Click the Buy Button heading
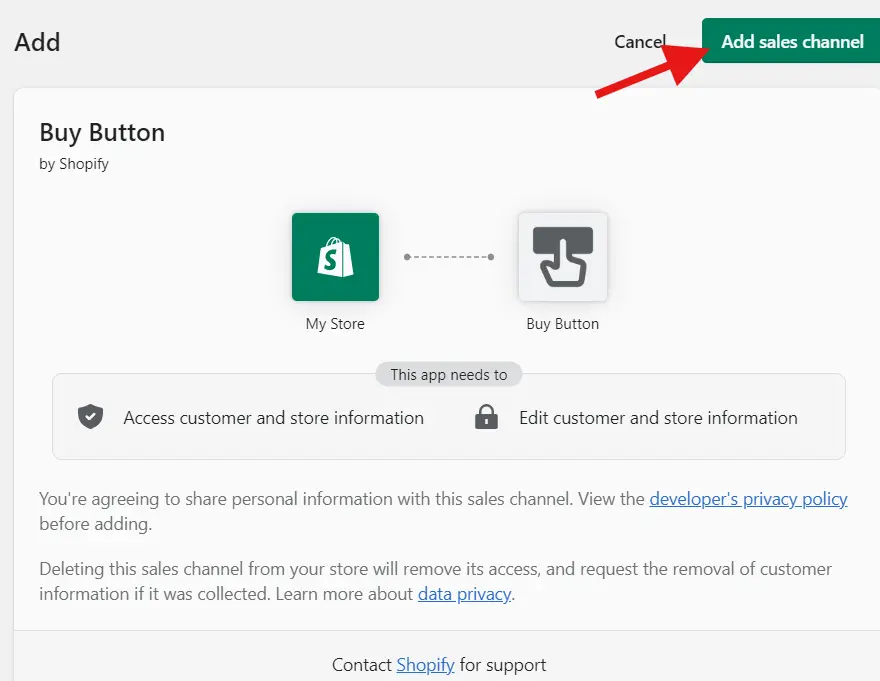The height and width of the screenshot is (681, 880). coord(102,133)
